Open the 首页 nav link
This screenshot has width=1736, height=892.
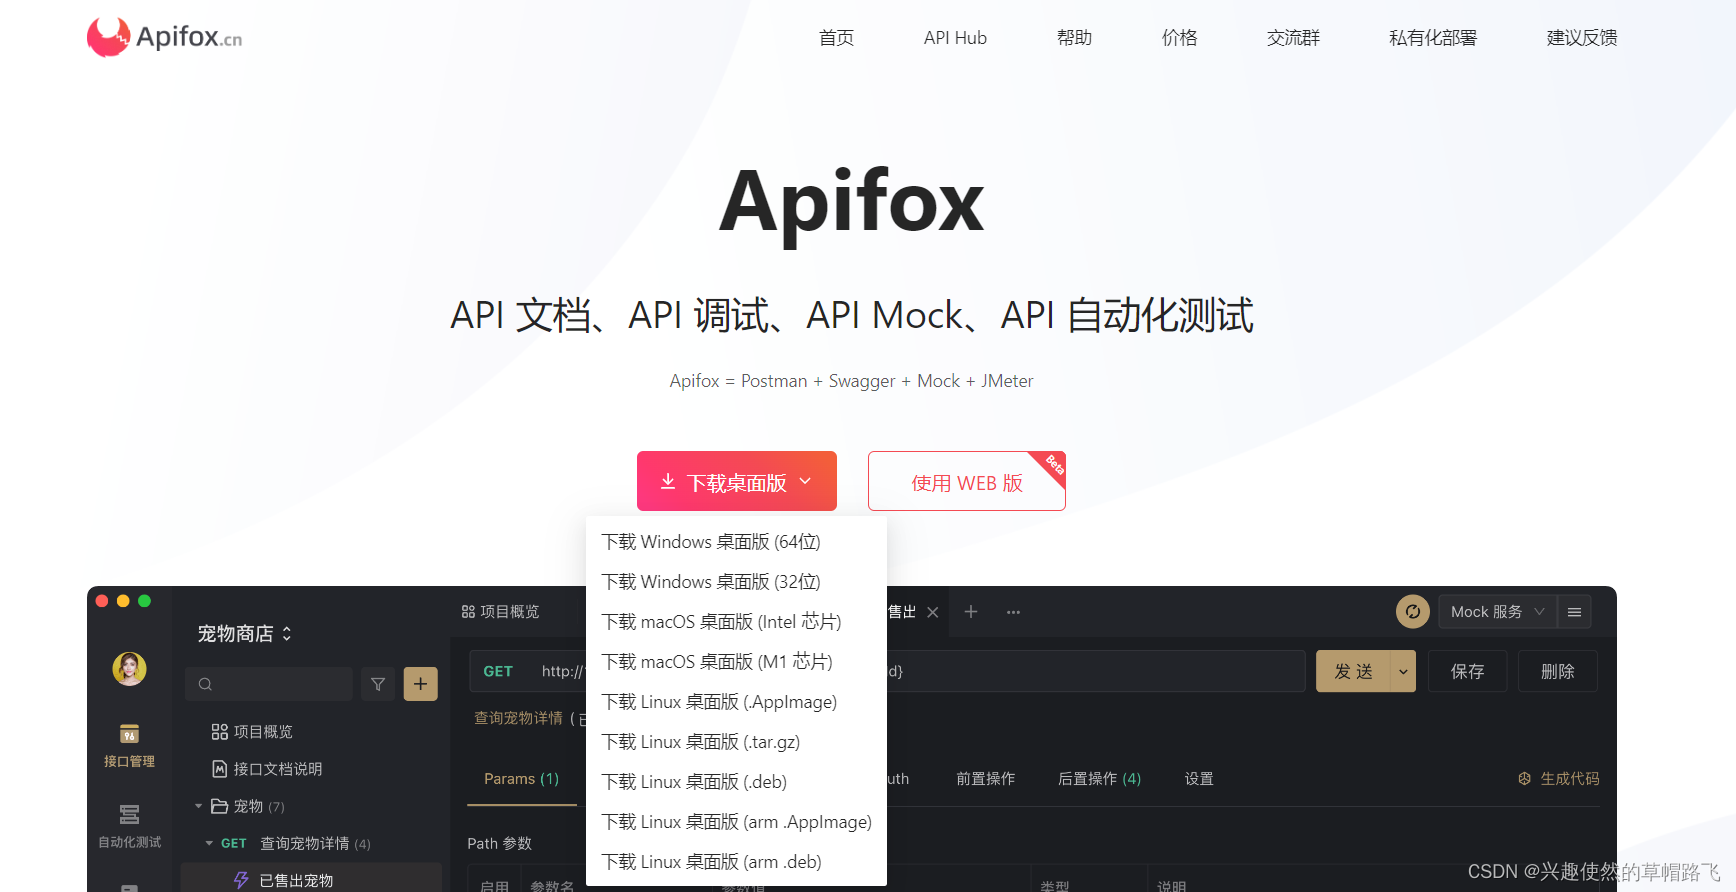[x=836, y=38]
